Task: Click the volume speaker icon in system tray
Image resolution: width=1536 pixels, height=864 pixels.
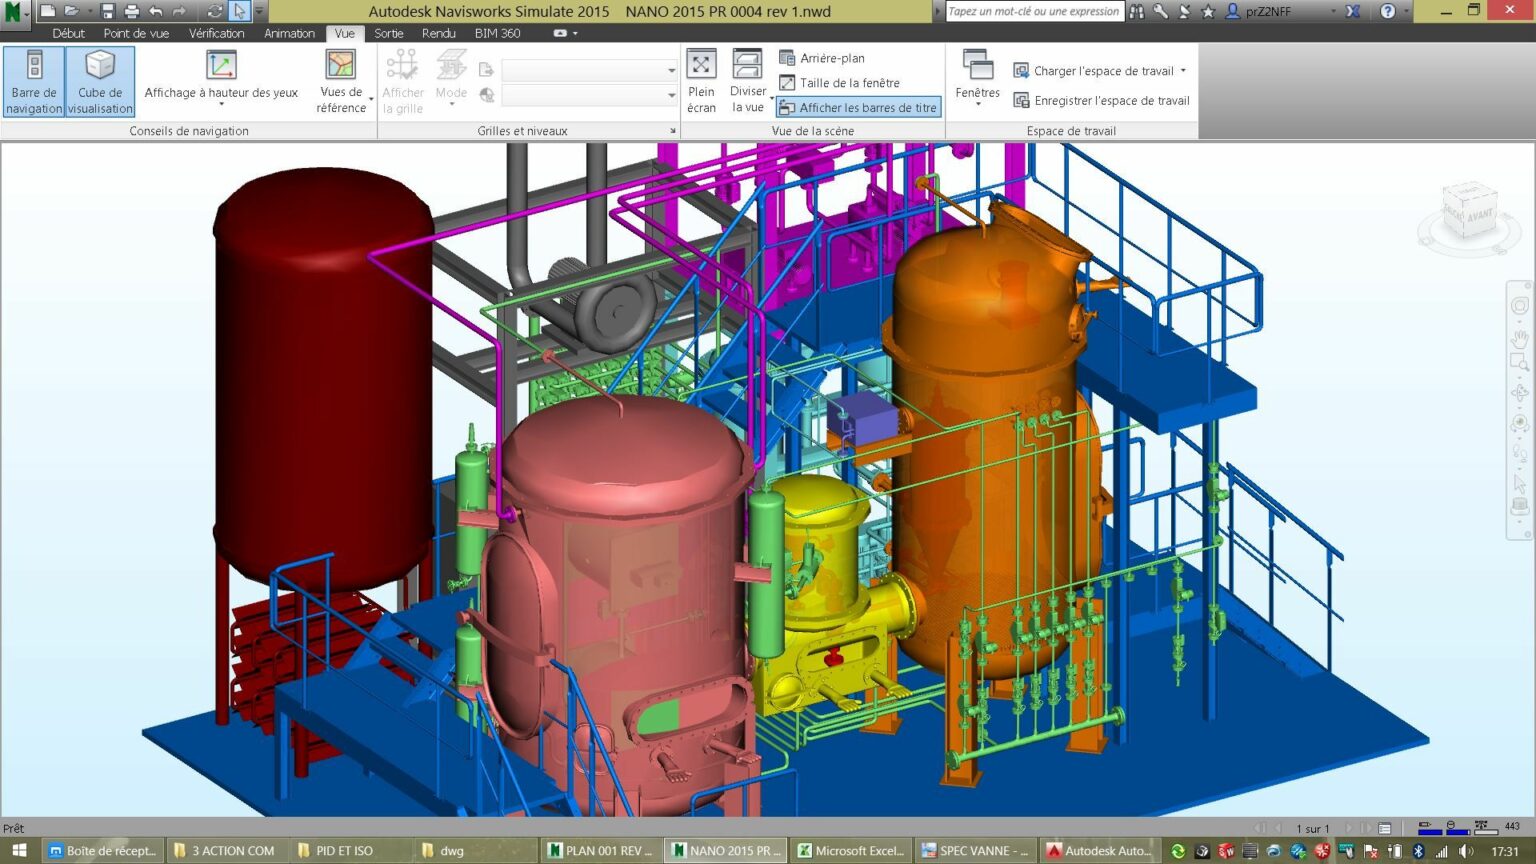Action: tap(1466, 851)
